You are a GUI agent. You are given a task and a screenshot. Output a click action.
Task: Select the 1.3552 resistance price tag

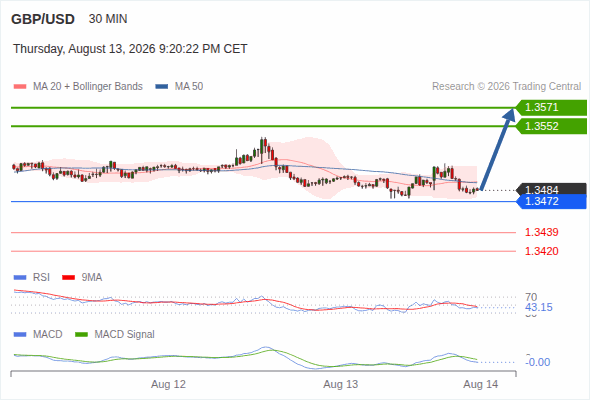click(x=551, y=126)
